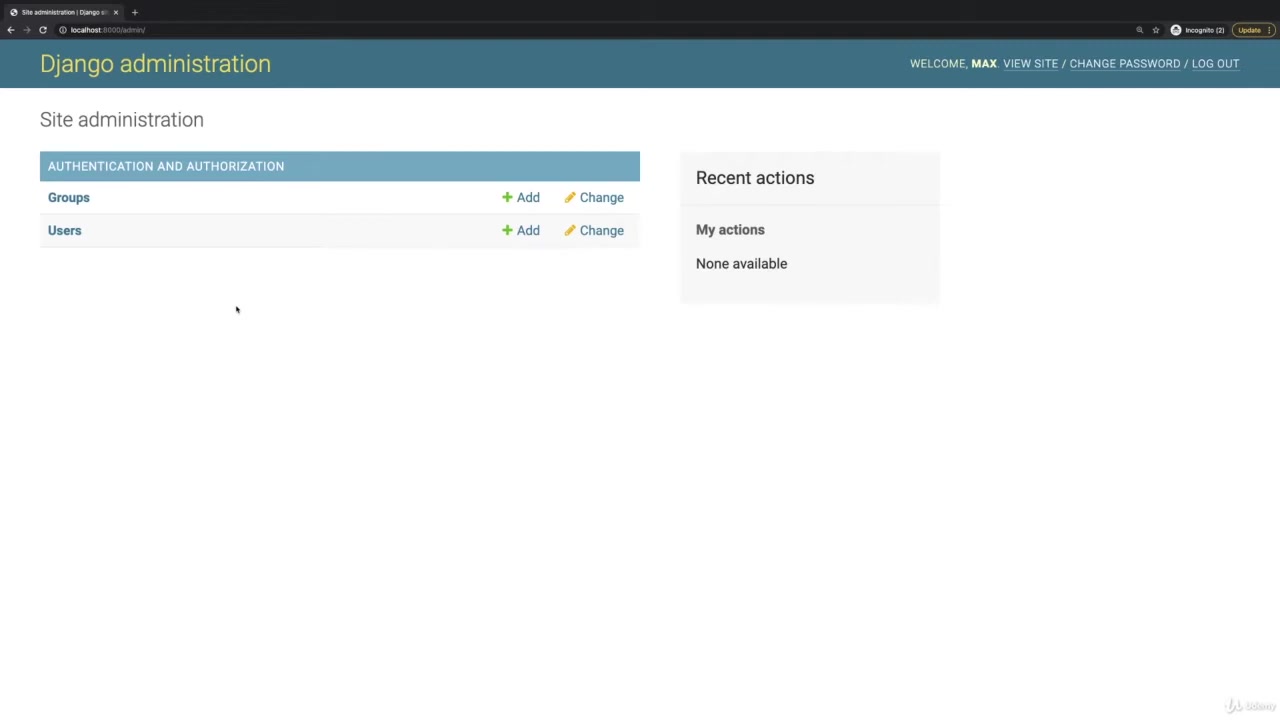Click the browser back arrow
The width and height of the screenshot is (1280, 720).
point(11,30)
